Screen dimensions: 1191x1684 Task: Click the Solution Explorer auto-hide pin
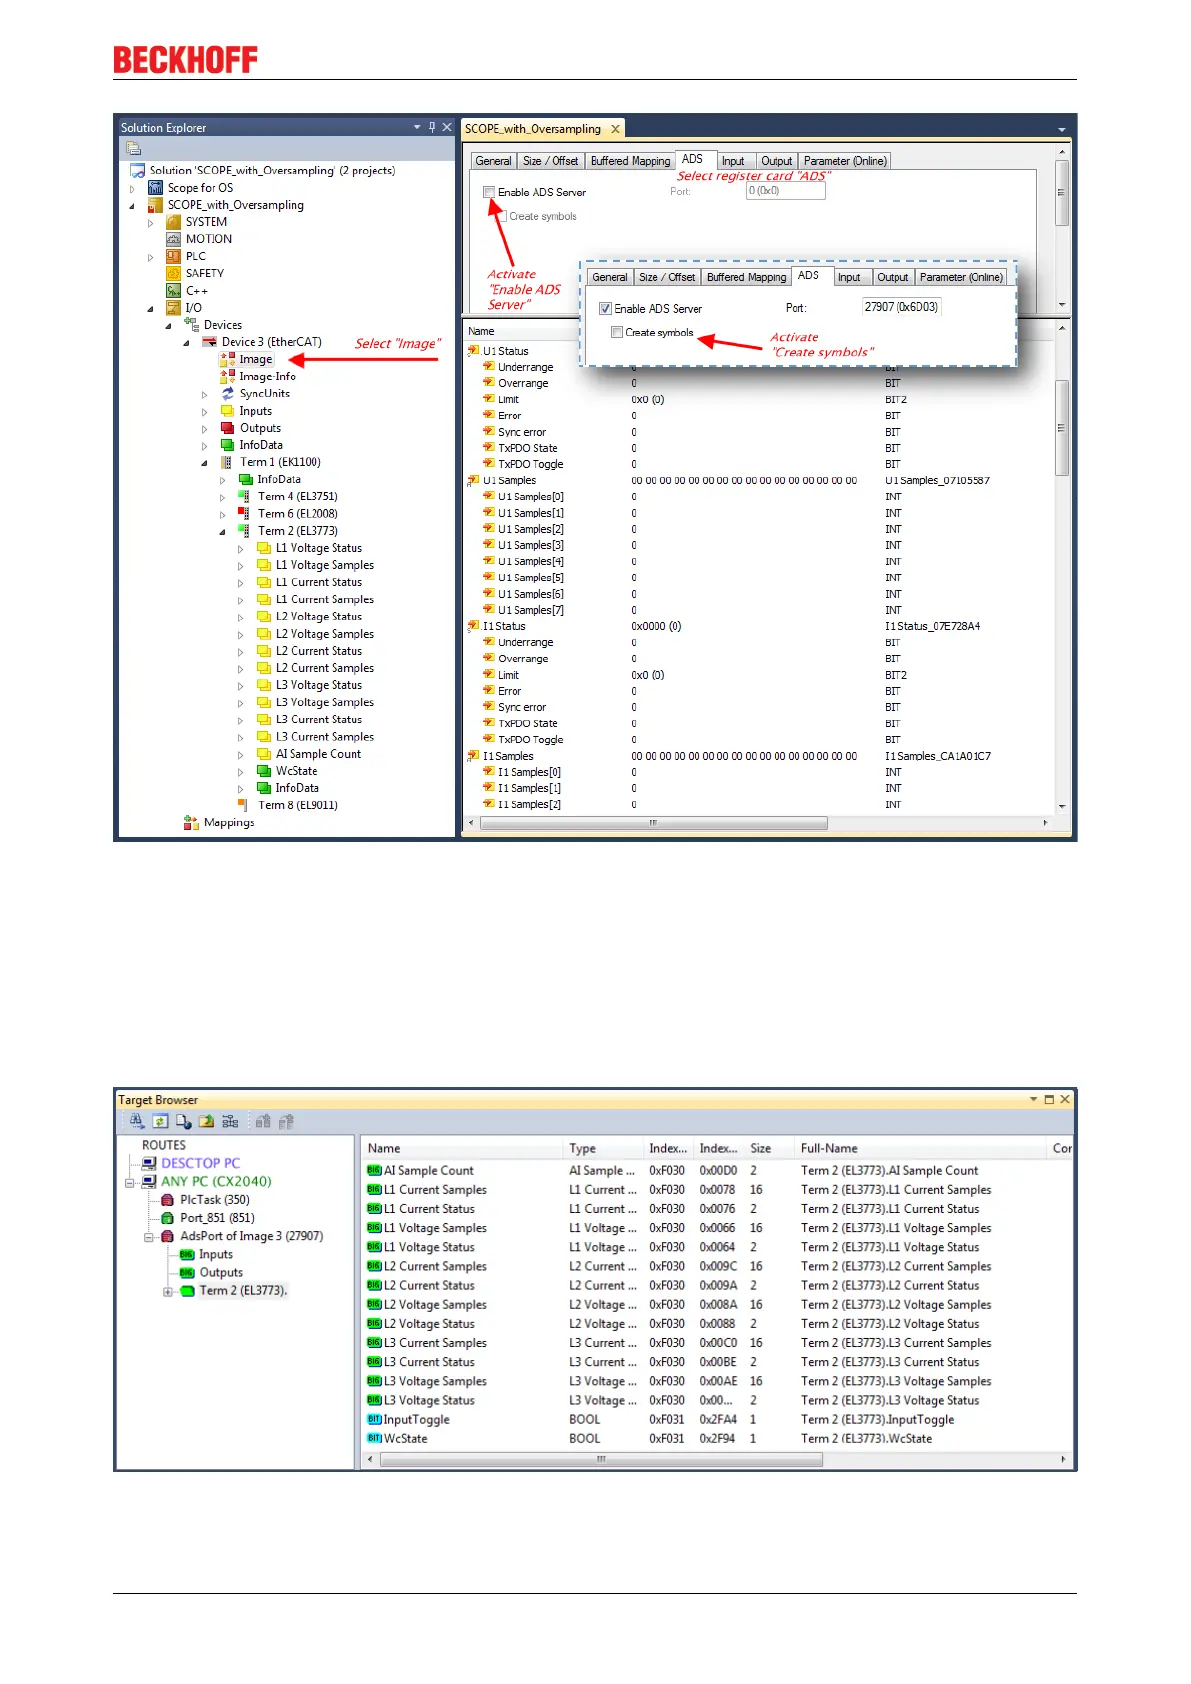[432, 127]
